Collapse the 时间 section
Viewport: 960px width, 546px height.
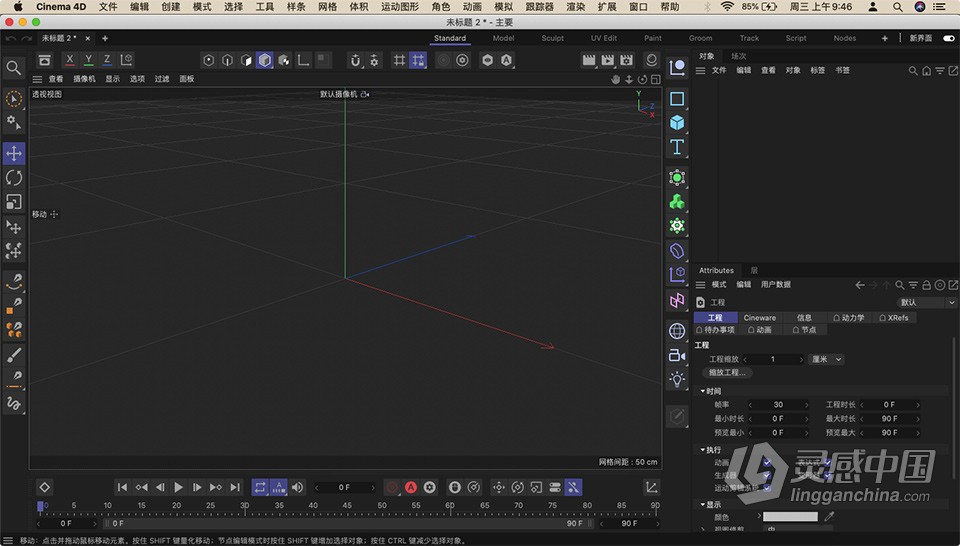(703, 391)
